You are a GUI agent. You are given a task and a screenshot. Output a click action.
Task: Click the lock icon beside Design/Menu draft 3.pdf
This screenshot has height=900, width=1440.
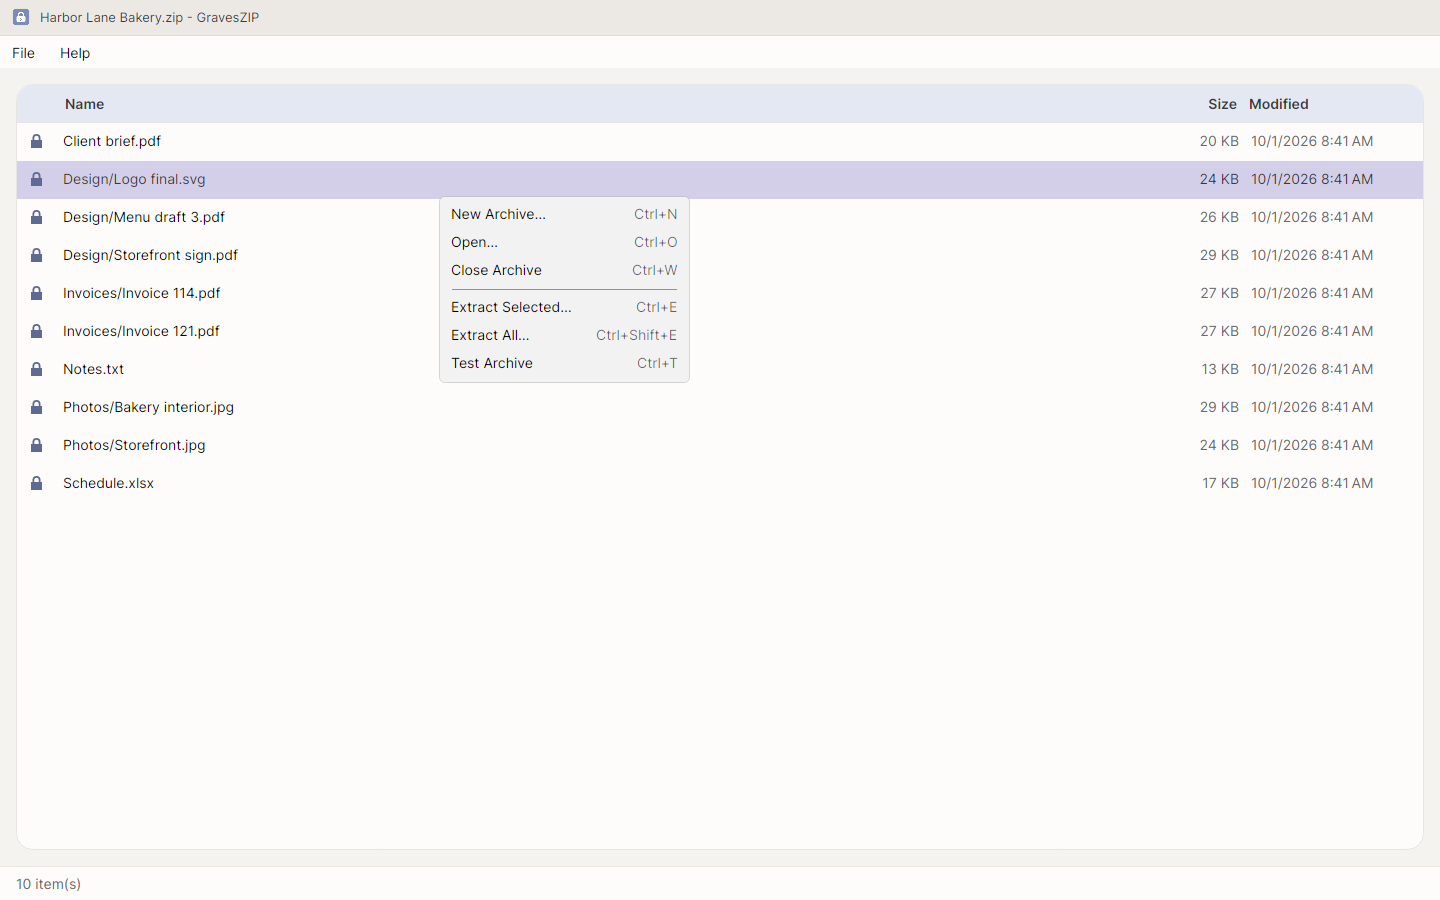pos(36,217)
